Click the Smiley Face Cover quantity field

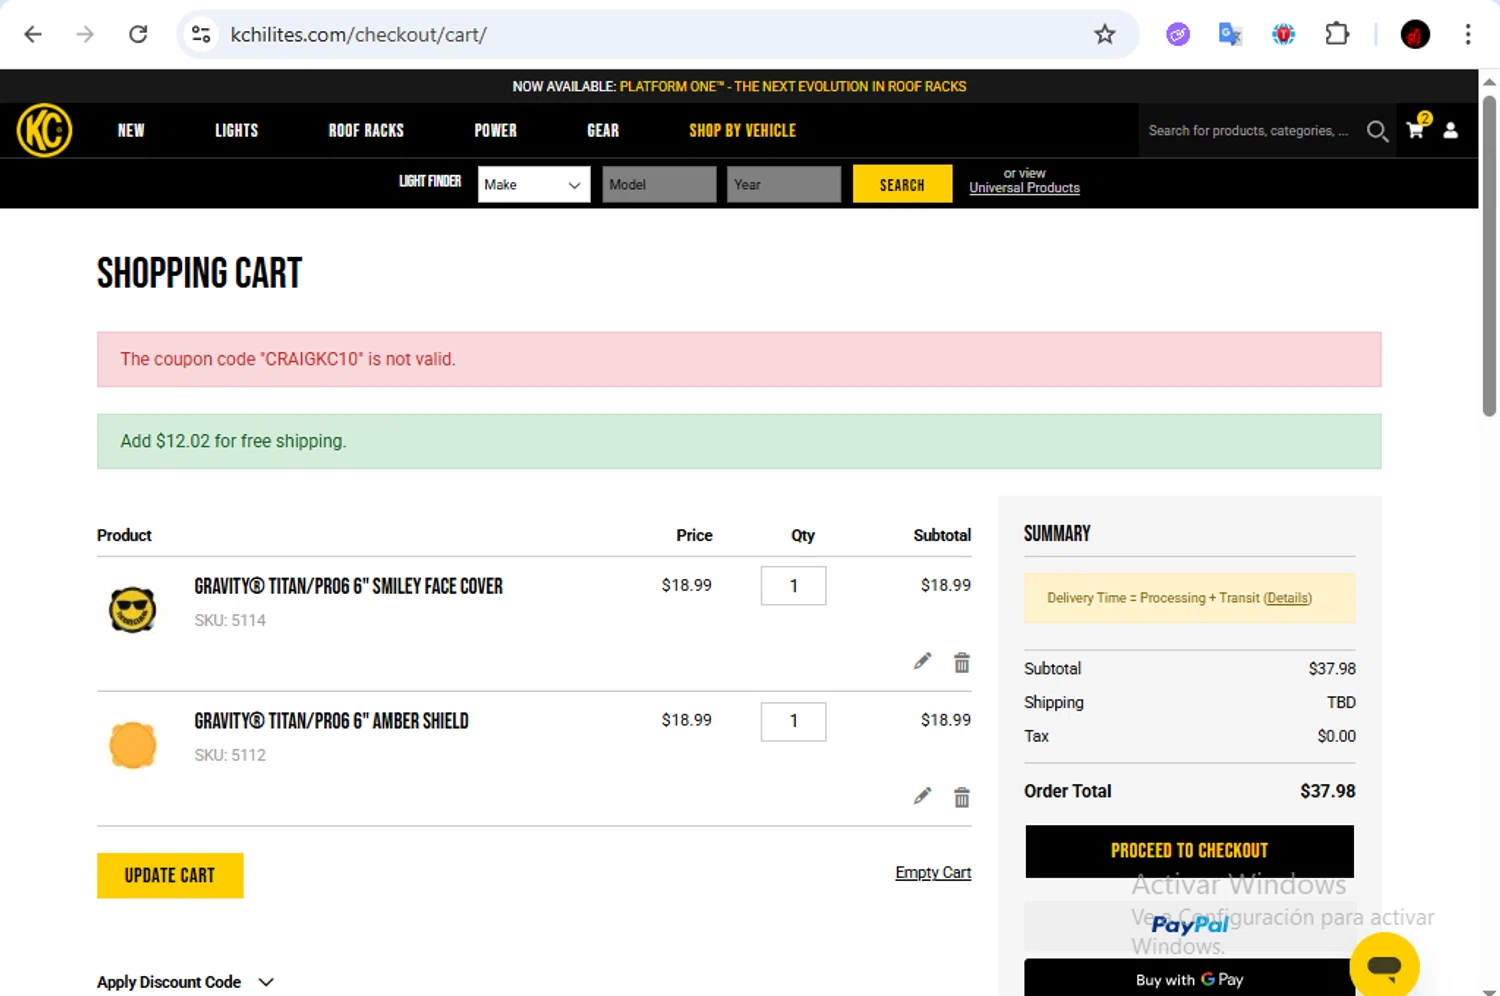pyautogui.click(x=793, y=586)
